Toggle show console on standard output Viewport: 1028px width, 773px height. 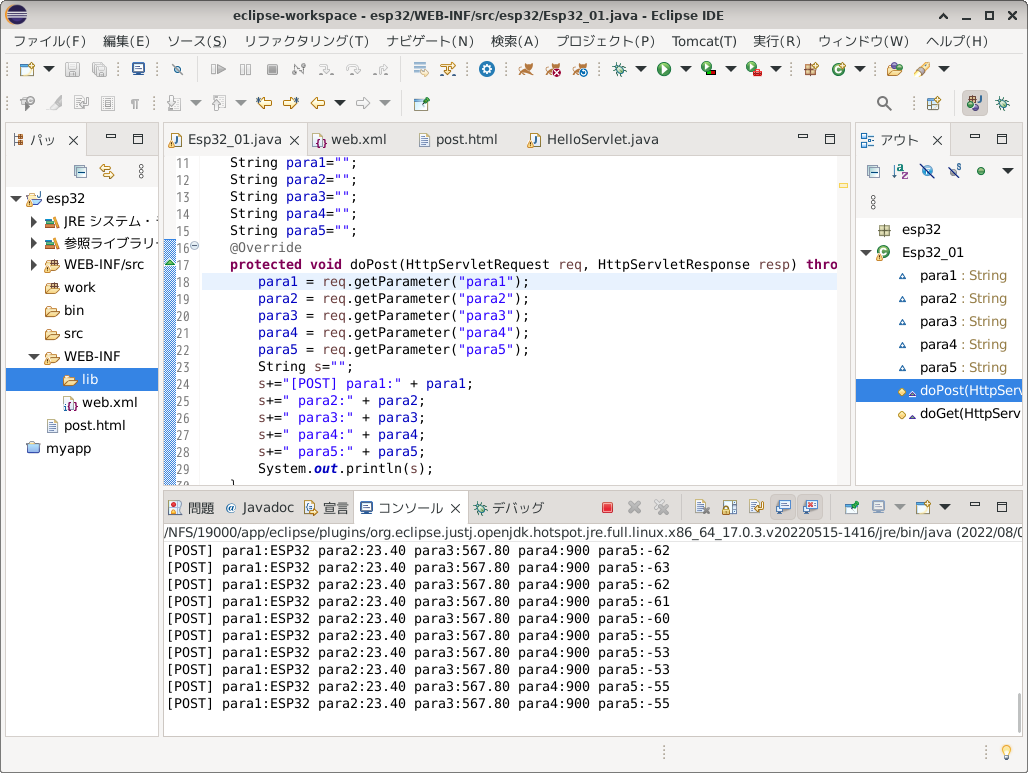click(783, 507)
